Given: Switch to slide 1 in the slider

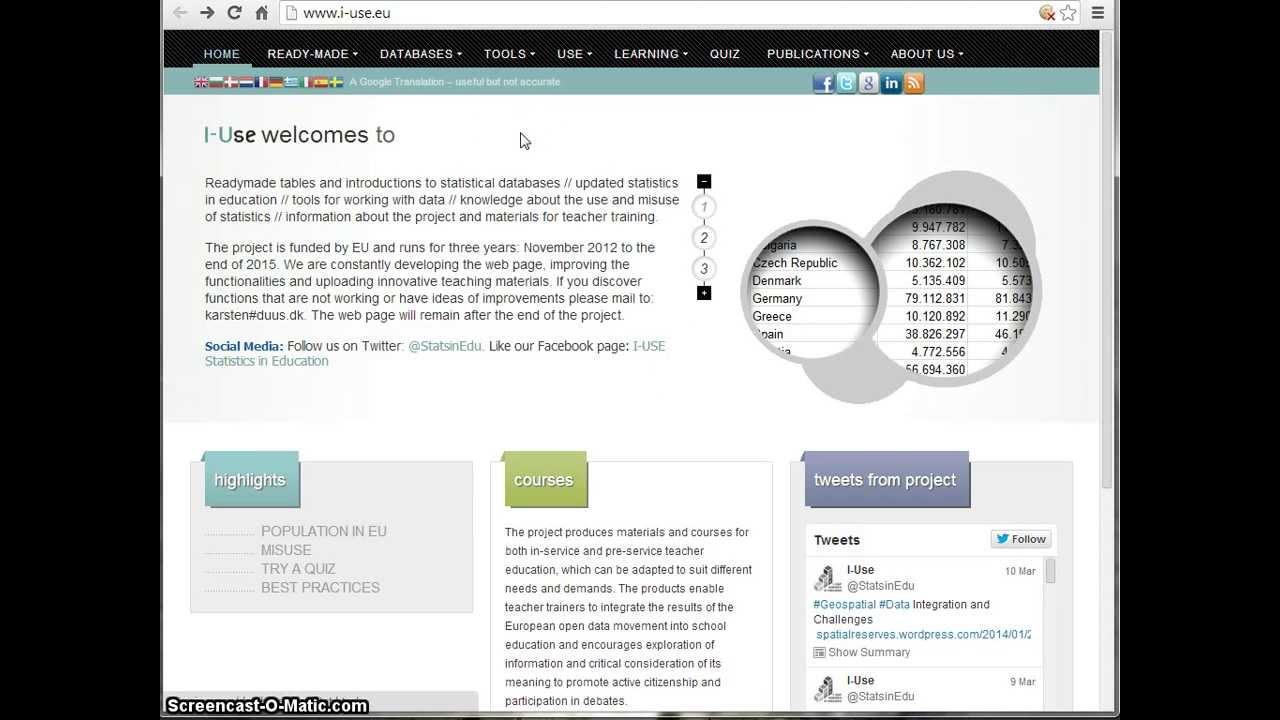Looking at the screenshot, I should pyautogui.click(x=704, y=207).
